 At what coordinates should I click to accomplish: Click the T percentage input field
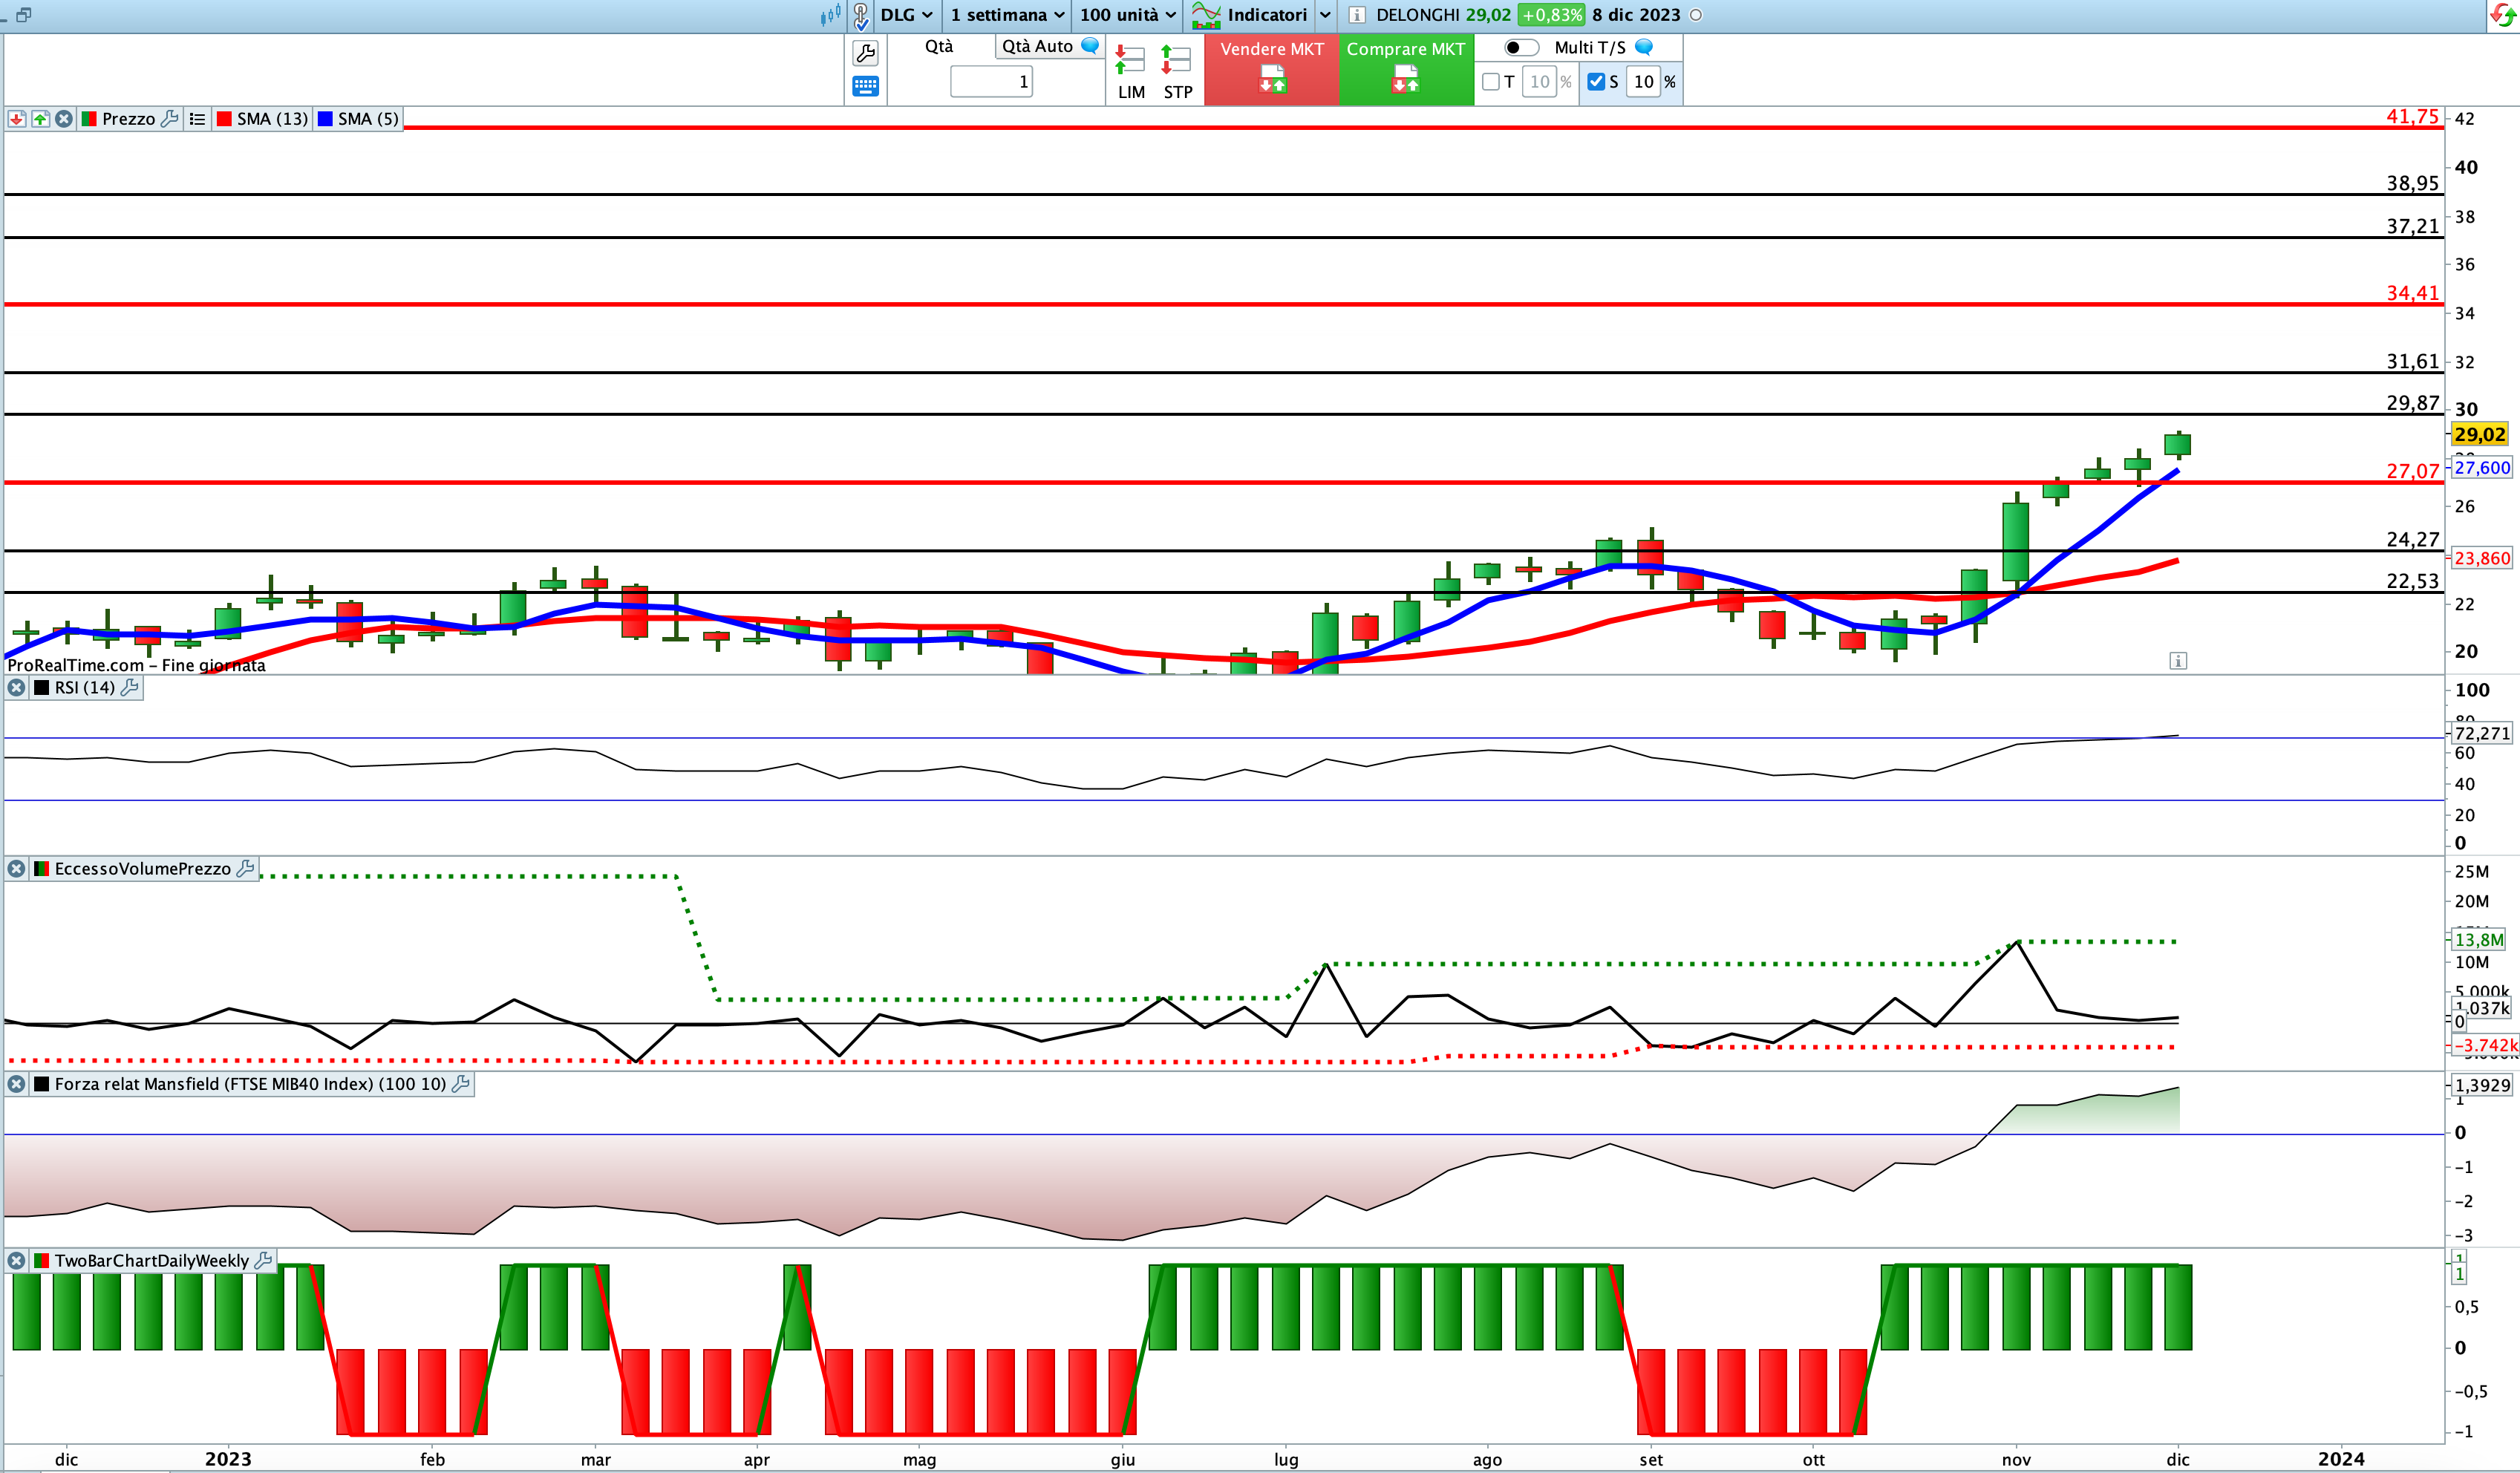tap(1539, 82)
